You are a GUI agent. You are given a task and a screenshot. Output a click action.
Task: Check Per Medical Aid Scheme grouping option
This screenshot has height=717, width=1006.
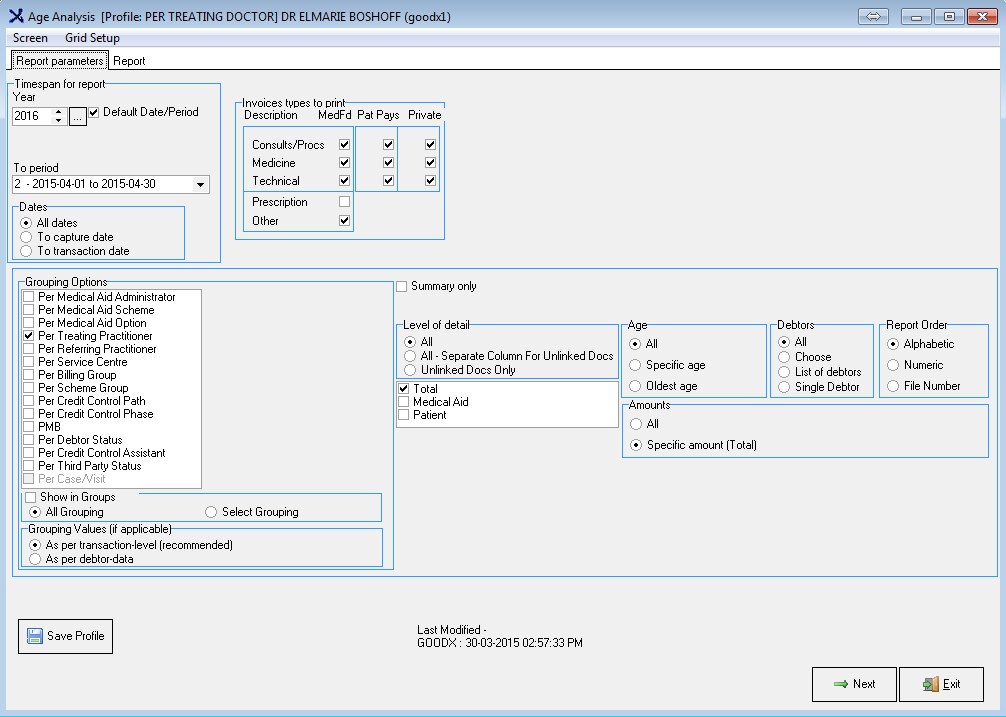pos(29,310)
